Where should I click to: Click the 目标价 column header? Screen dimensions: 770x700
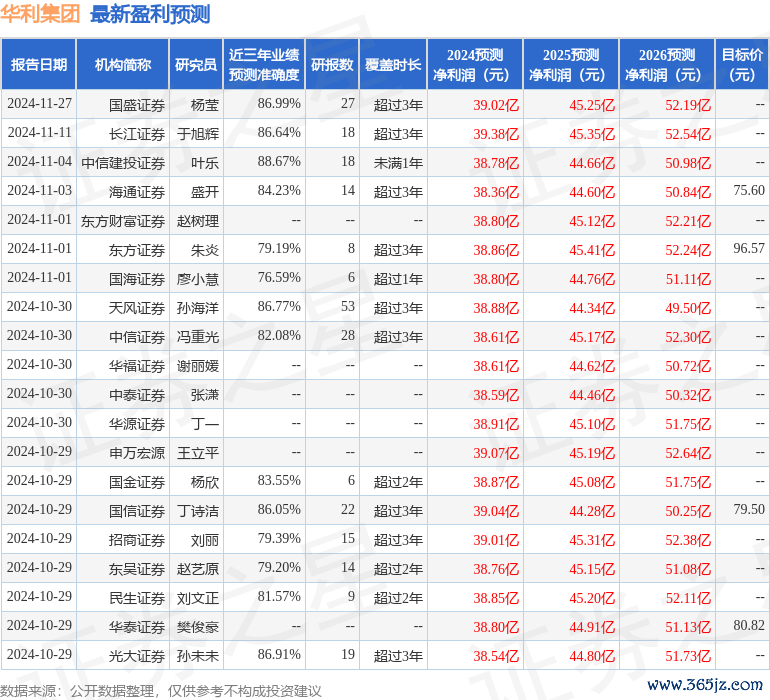tap(742, 64)
